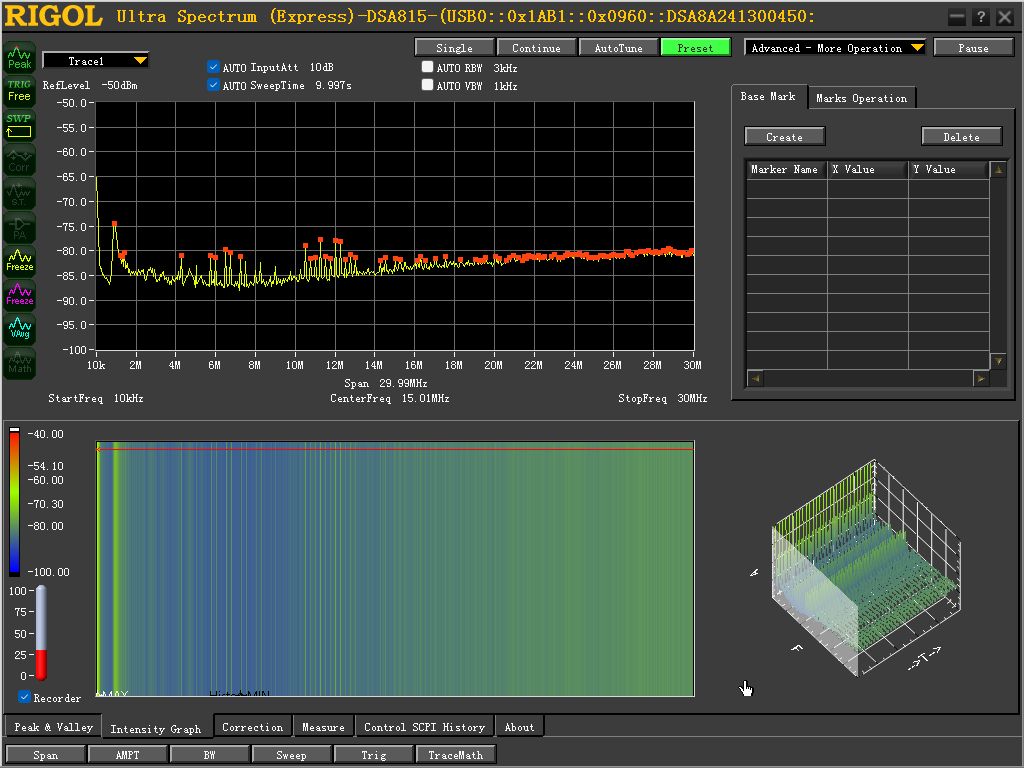
Task: Click the marker table horizontal scrollbar
Action: click(x=868, y=378)
